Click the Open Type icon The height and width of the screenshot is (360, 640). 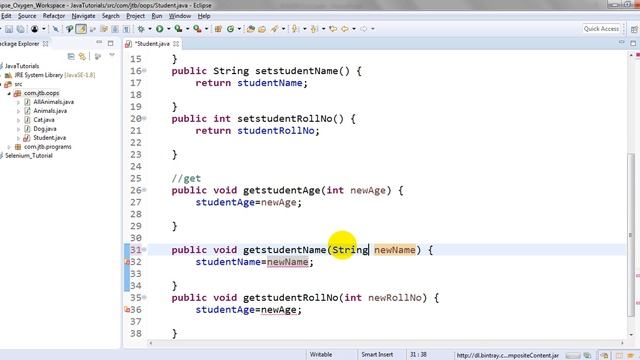tap(251, 29)
